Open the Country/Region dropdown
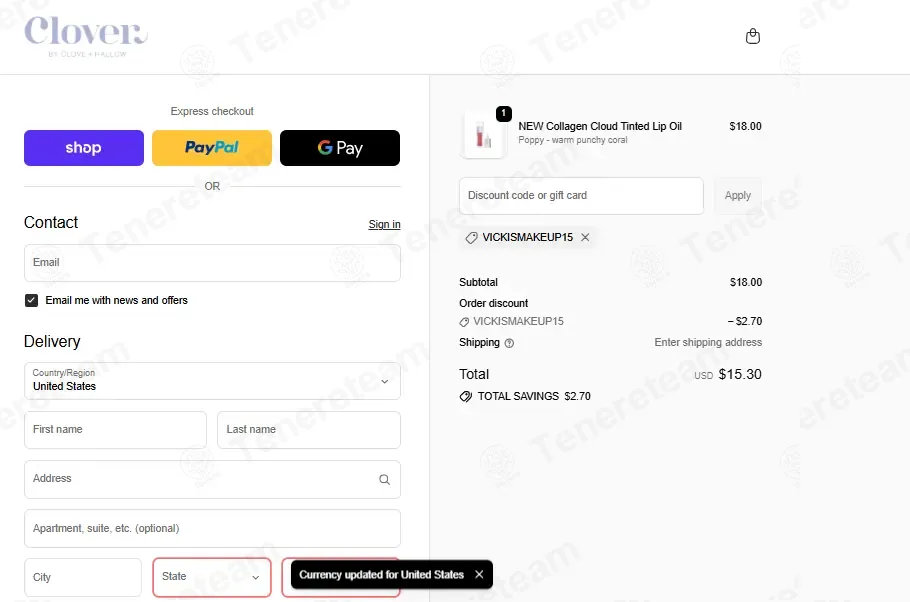Image resolution: width=910 pixels, height=602 pixels. [x=212, y=381]
